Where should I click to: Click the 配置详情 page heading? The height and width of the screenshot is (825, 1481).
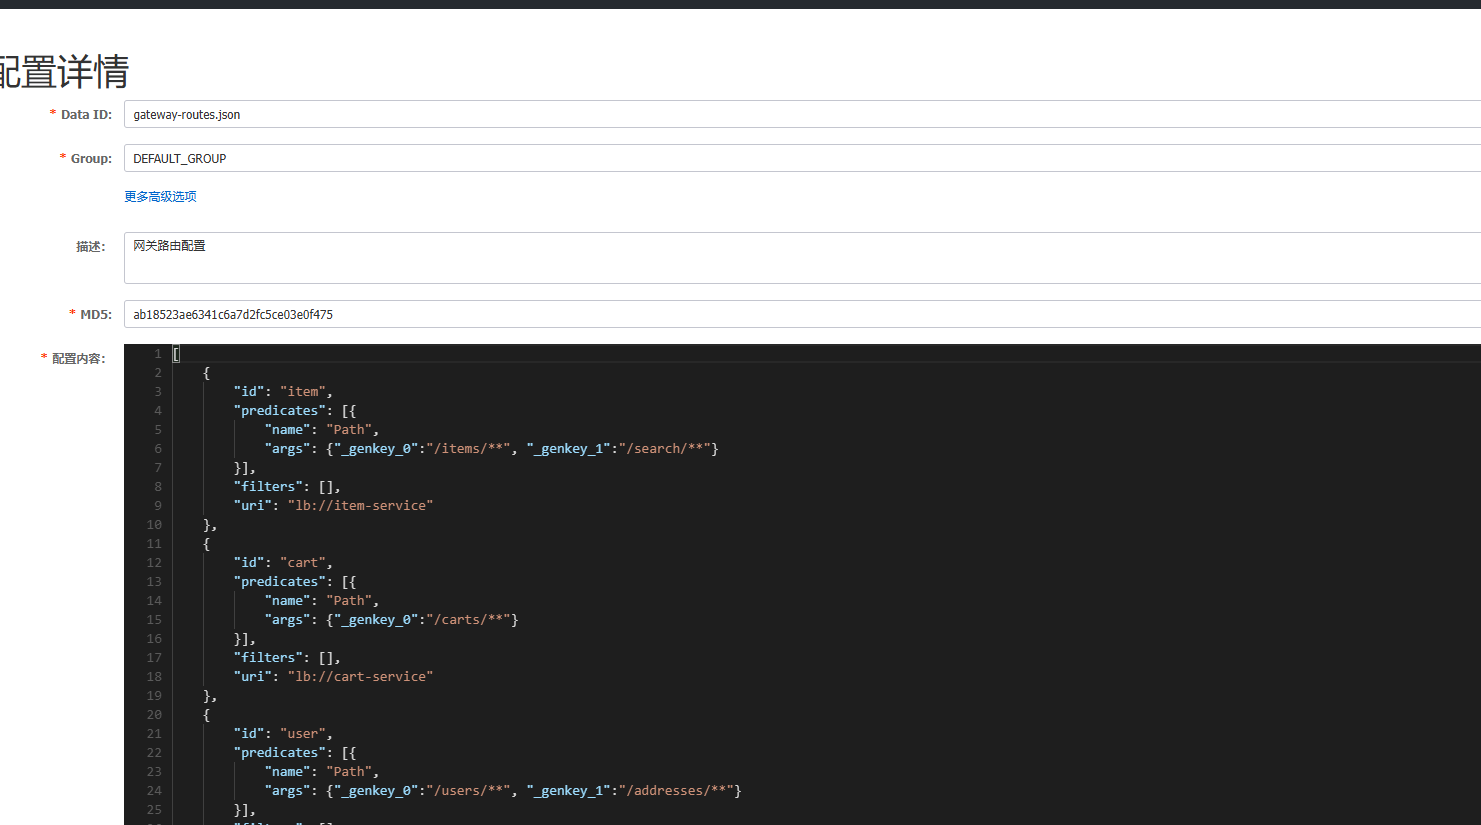click(x=64, y=72)
